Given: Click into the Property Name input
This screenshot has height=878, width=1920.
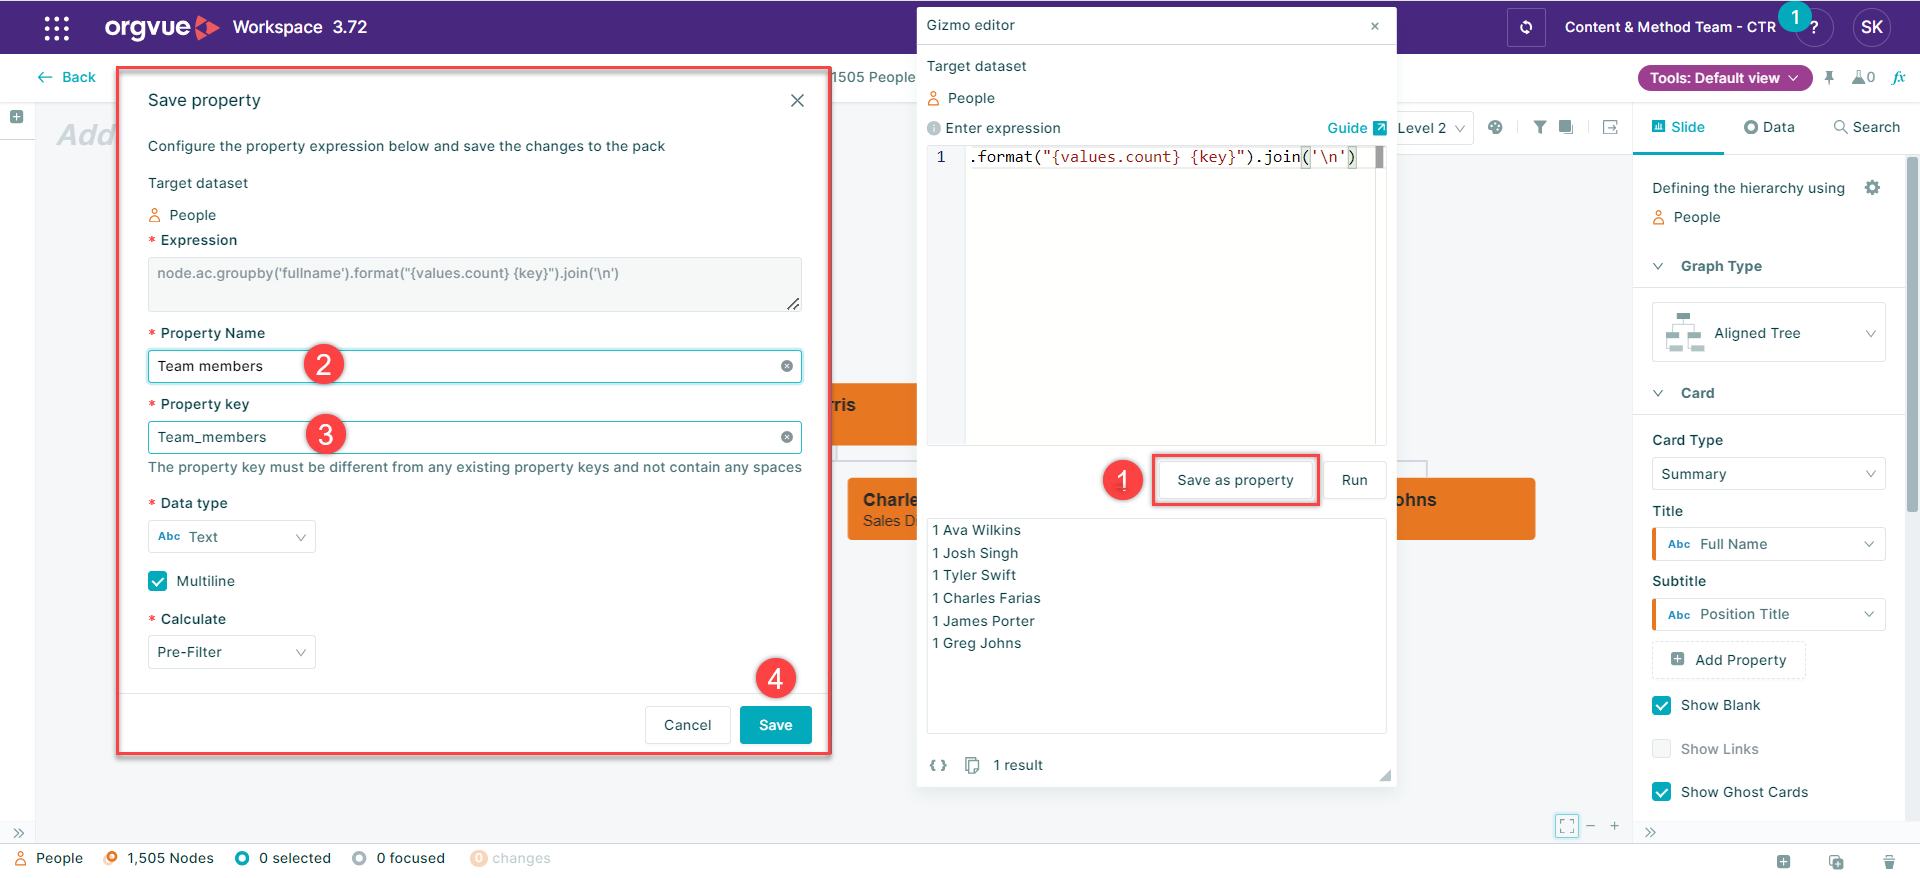Looking at the screenshot, I should pyautogui.click(x=475, y=366).
